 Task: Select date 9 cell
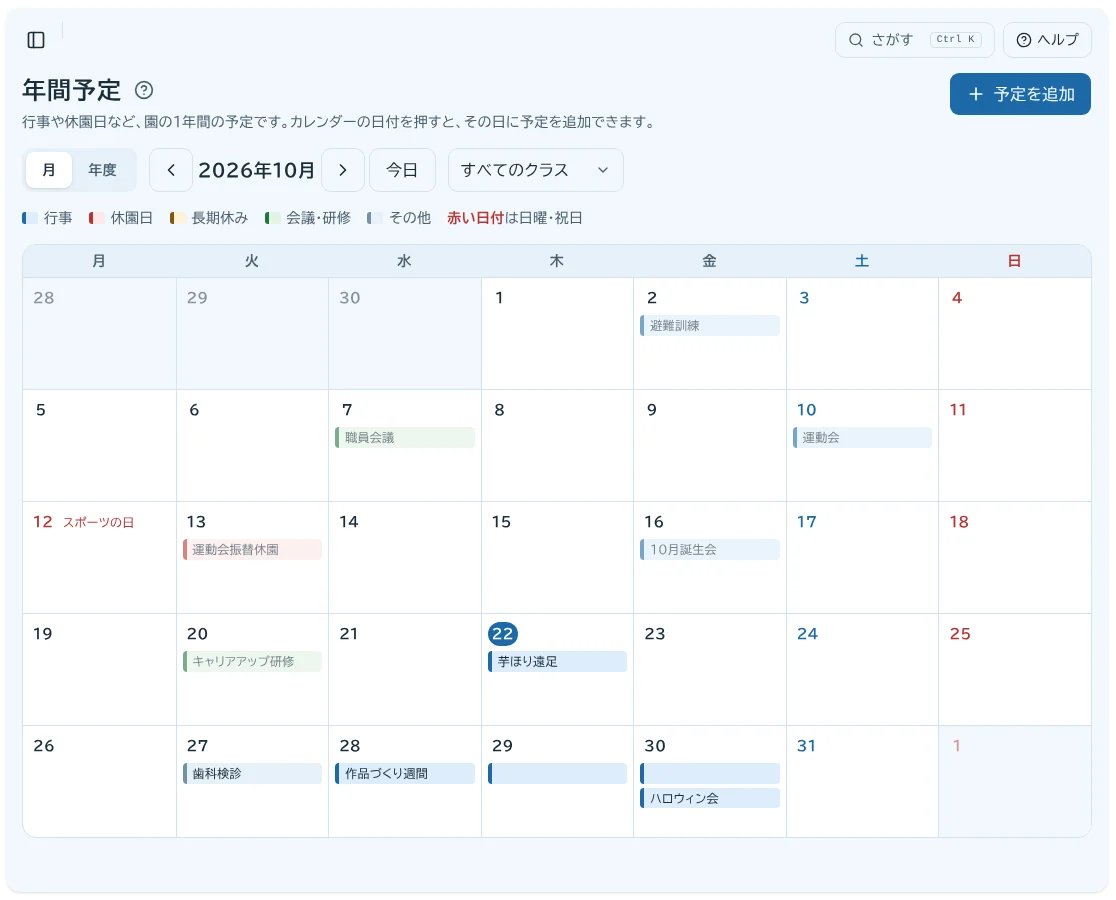(x=710, y=445)
